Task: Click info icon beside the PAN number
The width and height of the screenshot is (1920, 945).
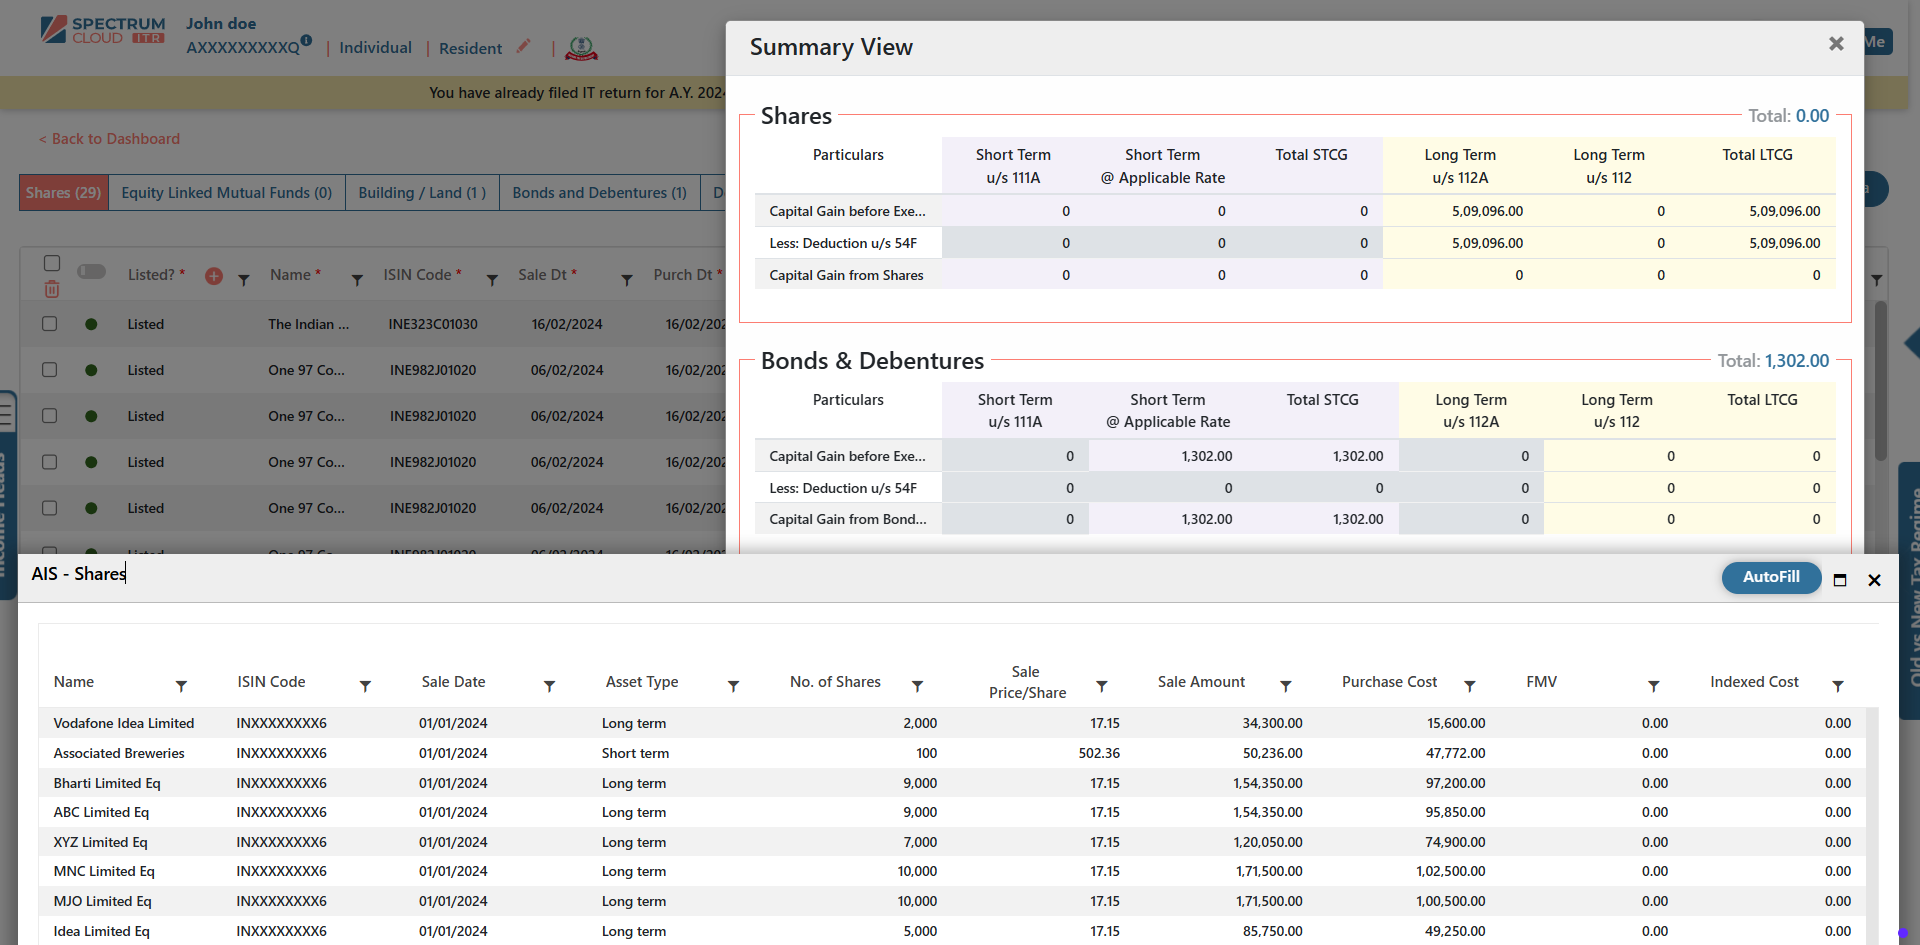Action: 306,41
